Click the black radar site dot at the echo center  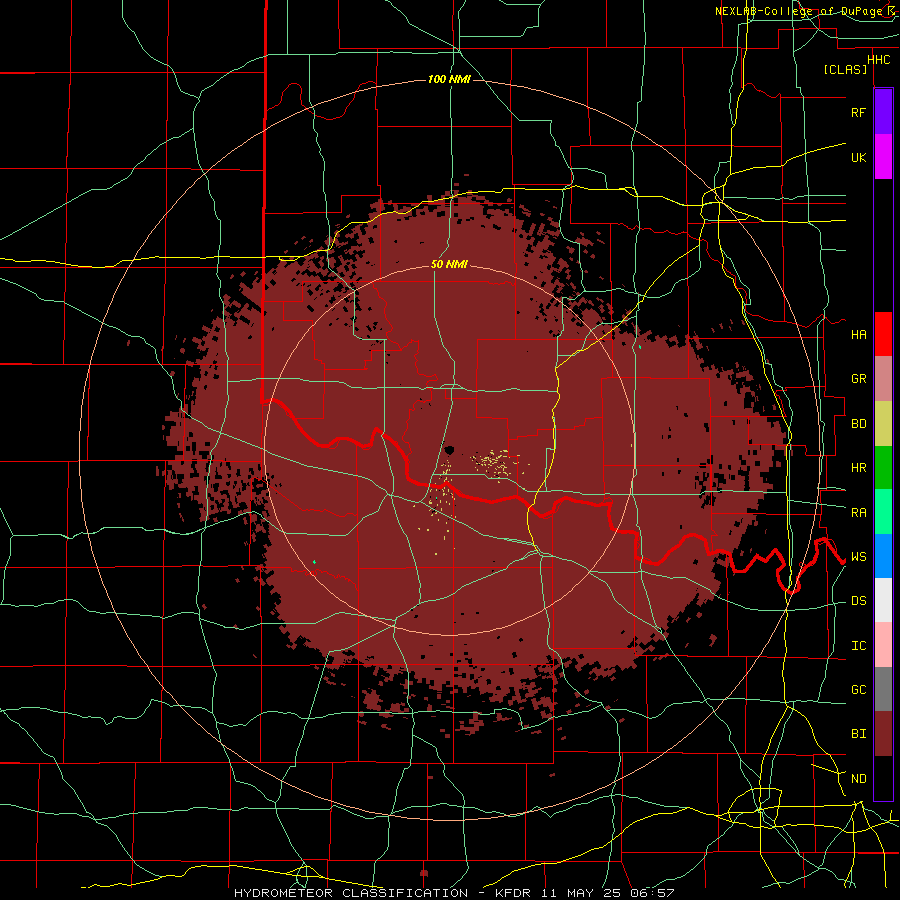449,450
